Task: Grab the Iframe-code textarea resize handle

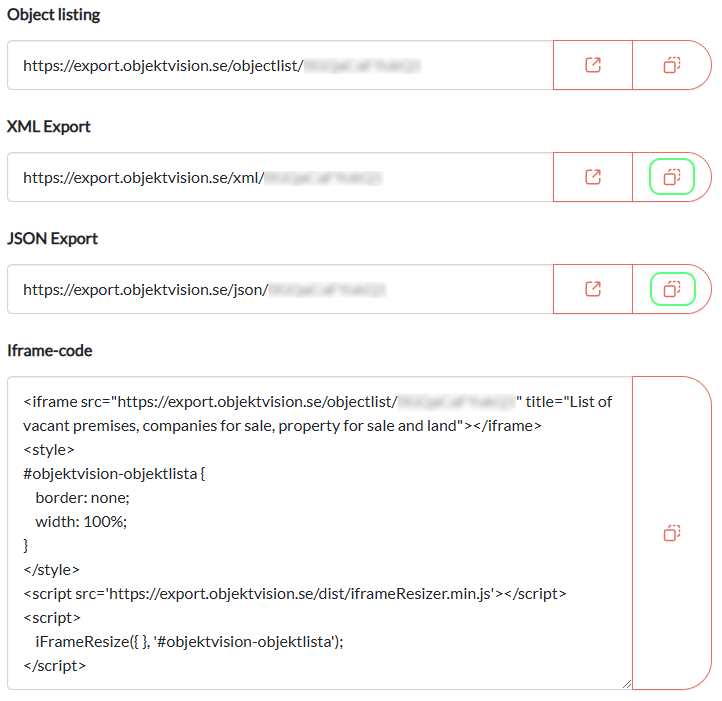Action: coord(627,684)
